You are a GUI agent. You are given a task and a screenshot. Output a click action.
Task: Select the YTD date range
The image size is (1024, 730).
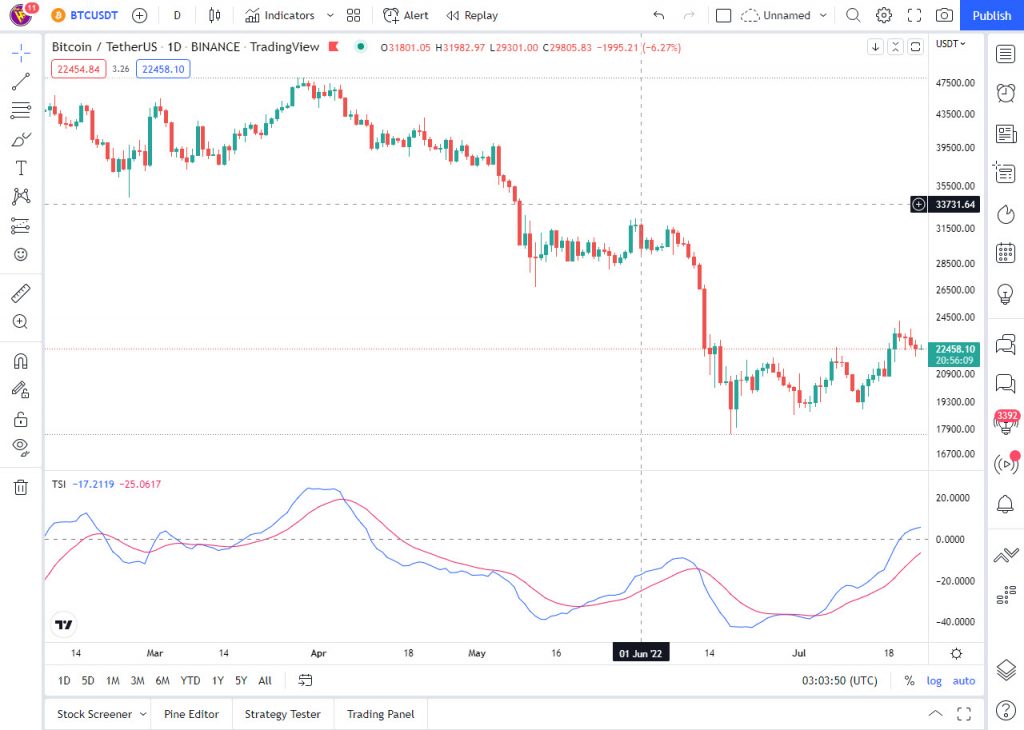click(x=190, y=680)
